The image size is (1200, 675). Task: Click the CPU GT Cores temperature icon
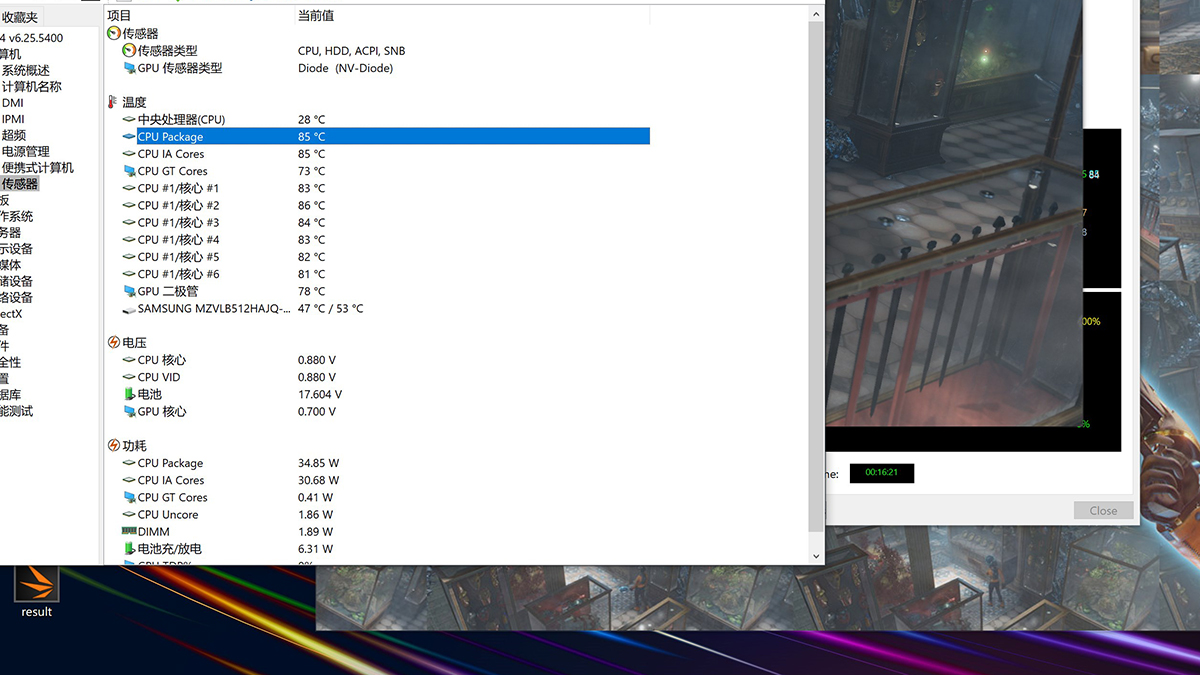(129, 171)
